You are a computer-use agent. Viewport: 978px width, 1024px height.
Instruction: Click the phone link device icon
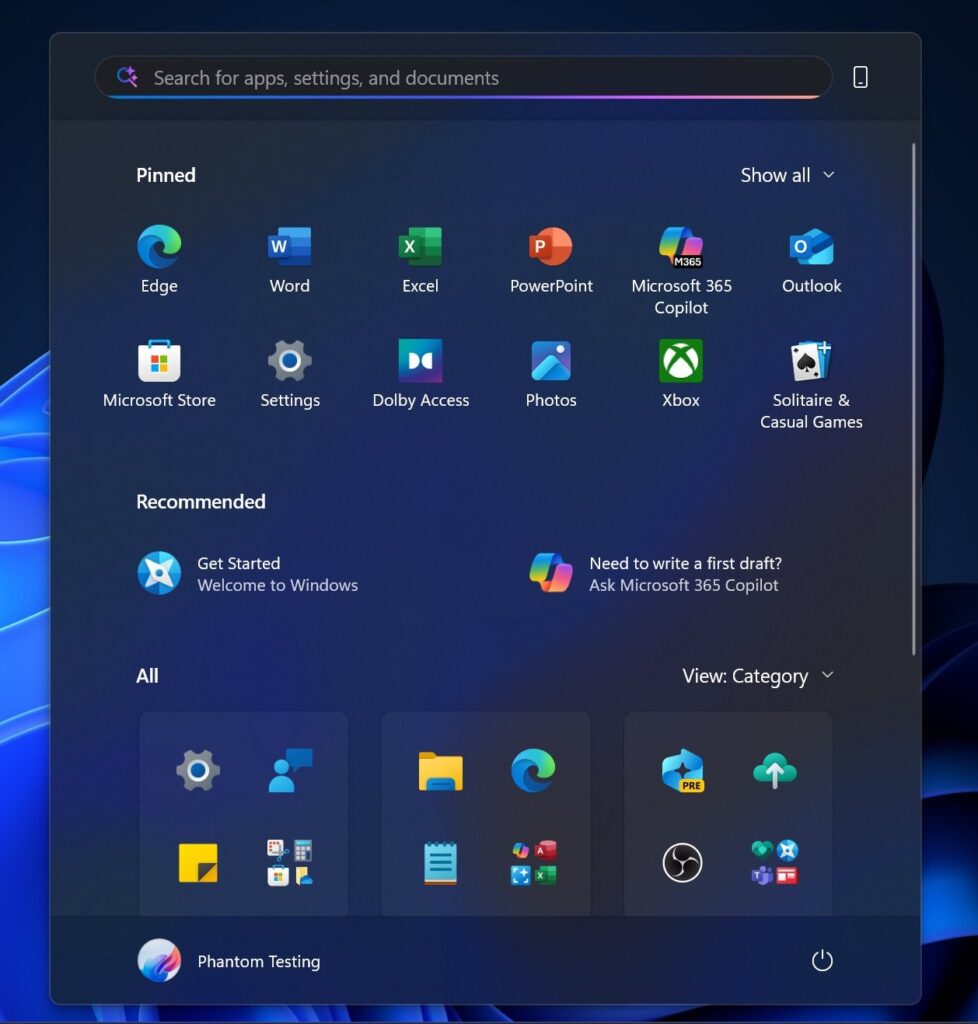point(860,77)
